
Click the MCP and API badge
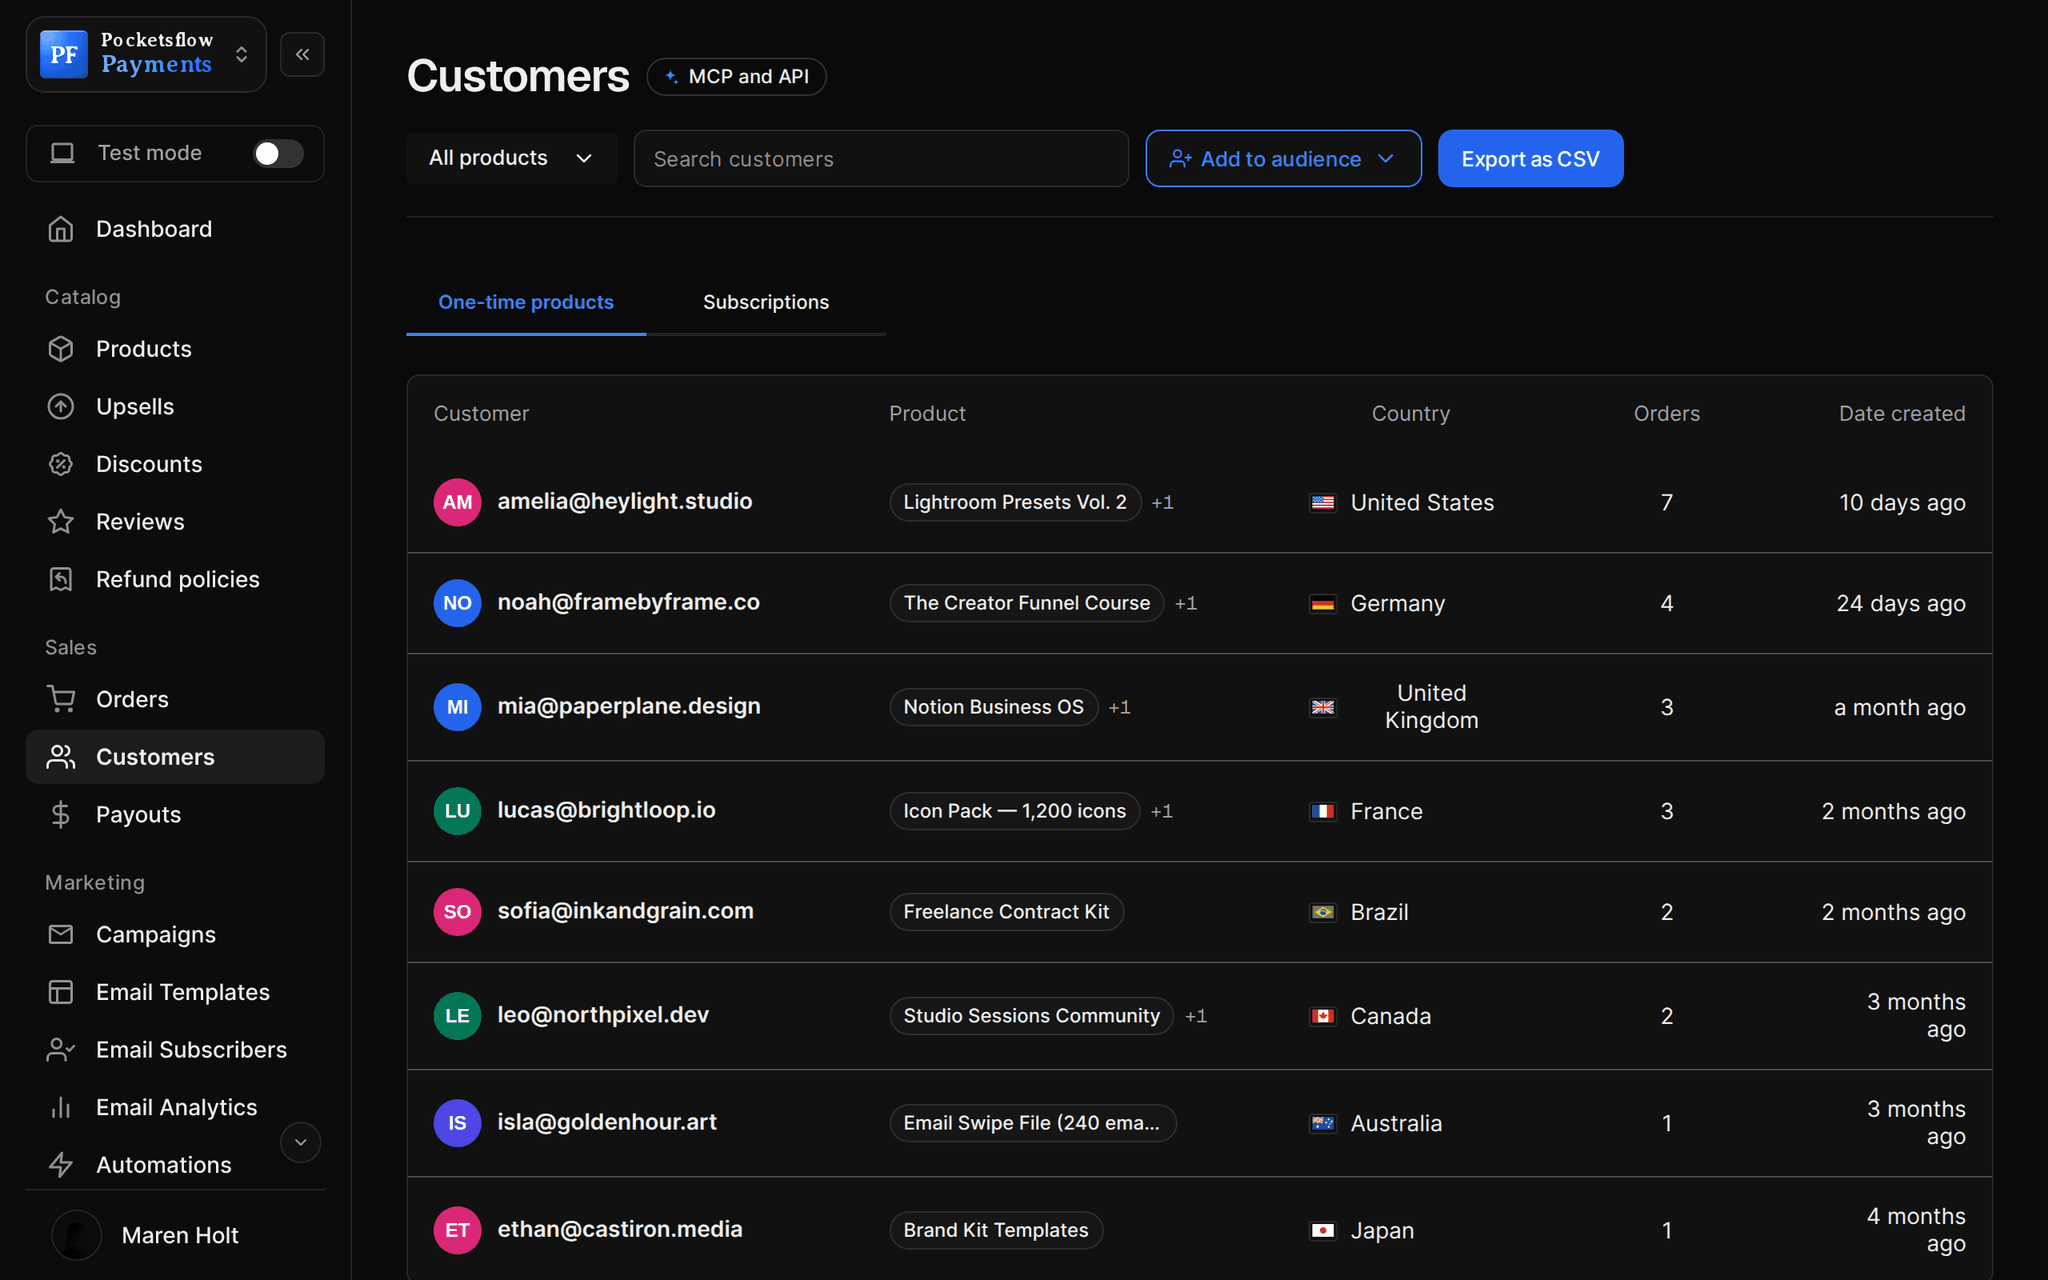click(737, 77)
